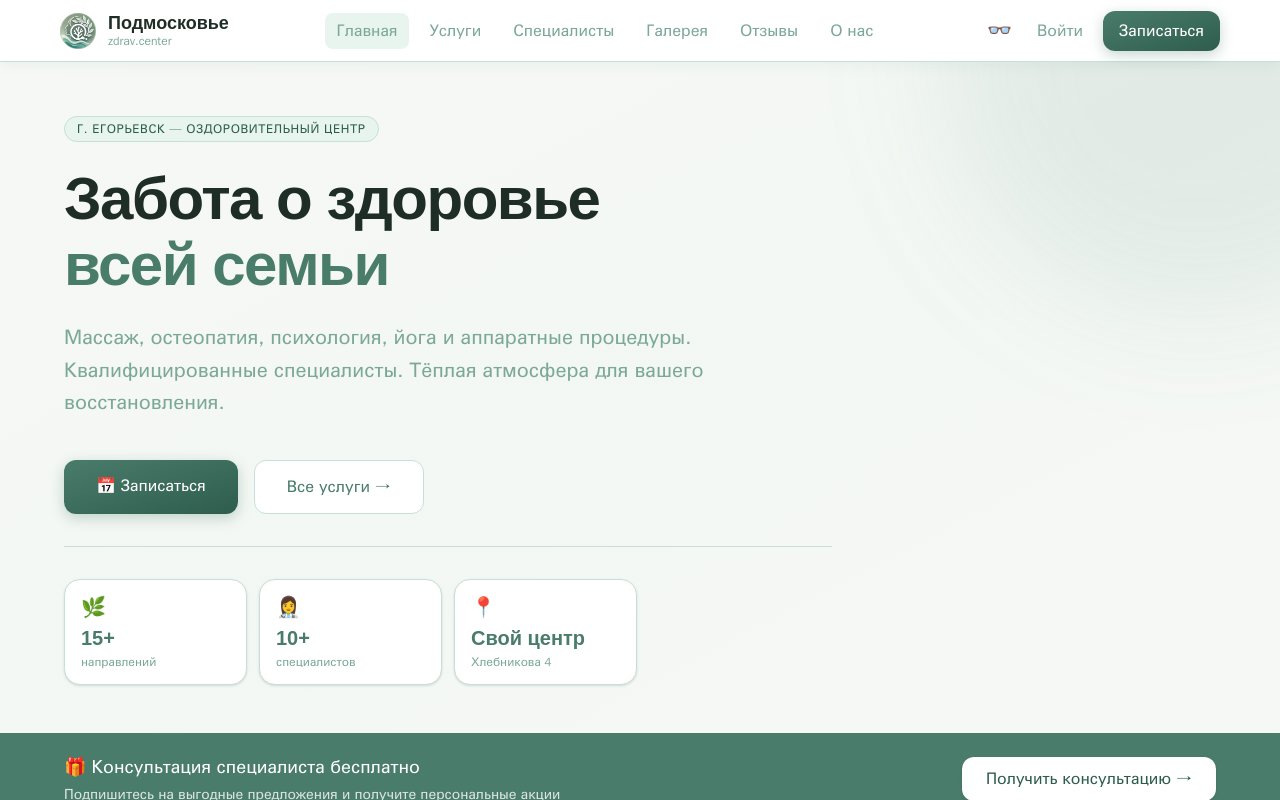Click the Подмосковье tree logo icon
1280x800 pixels.
coord(78,31)
